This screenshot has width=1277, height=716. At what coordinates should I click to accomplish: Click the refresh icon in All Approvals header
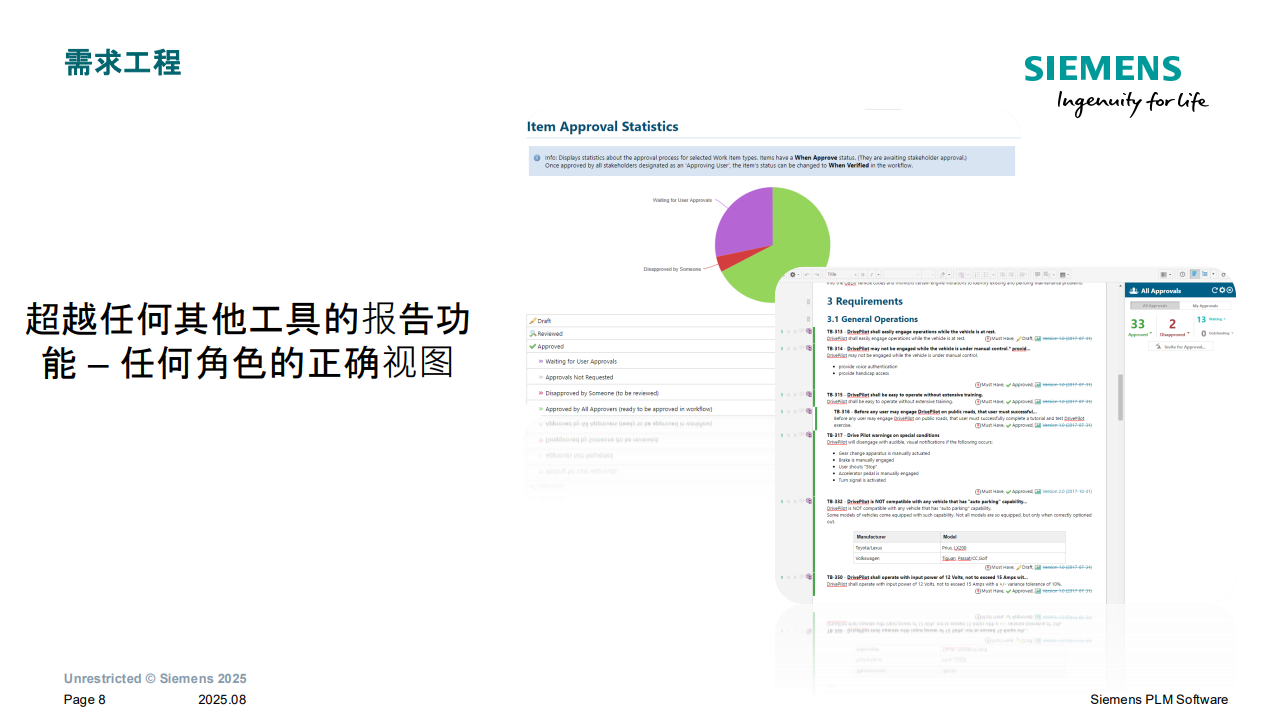click(1215, 290)
